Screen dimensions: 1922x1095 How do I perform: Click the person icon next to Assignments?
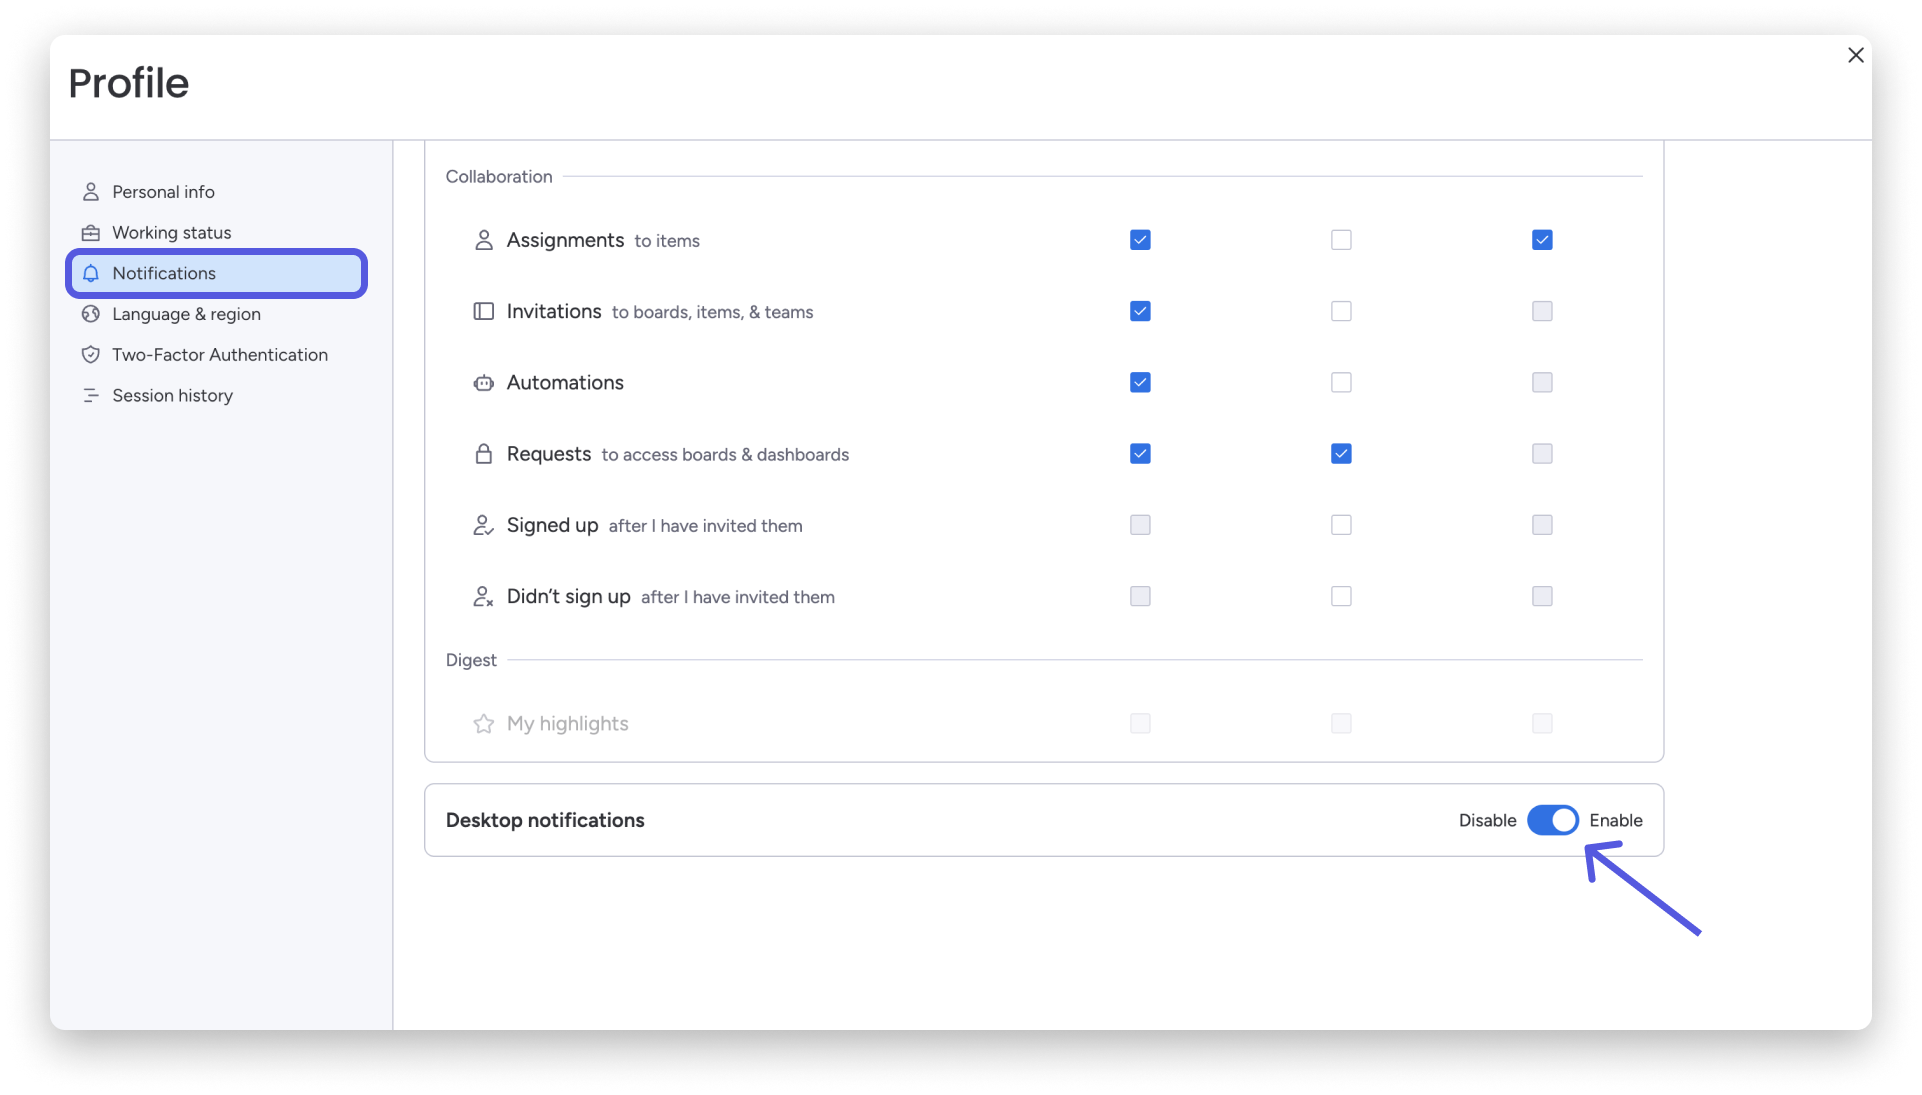484,240
